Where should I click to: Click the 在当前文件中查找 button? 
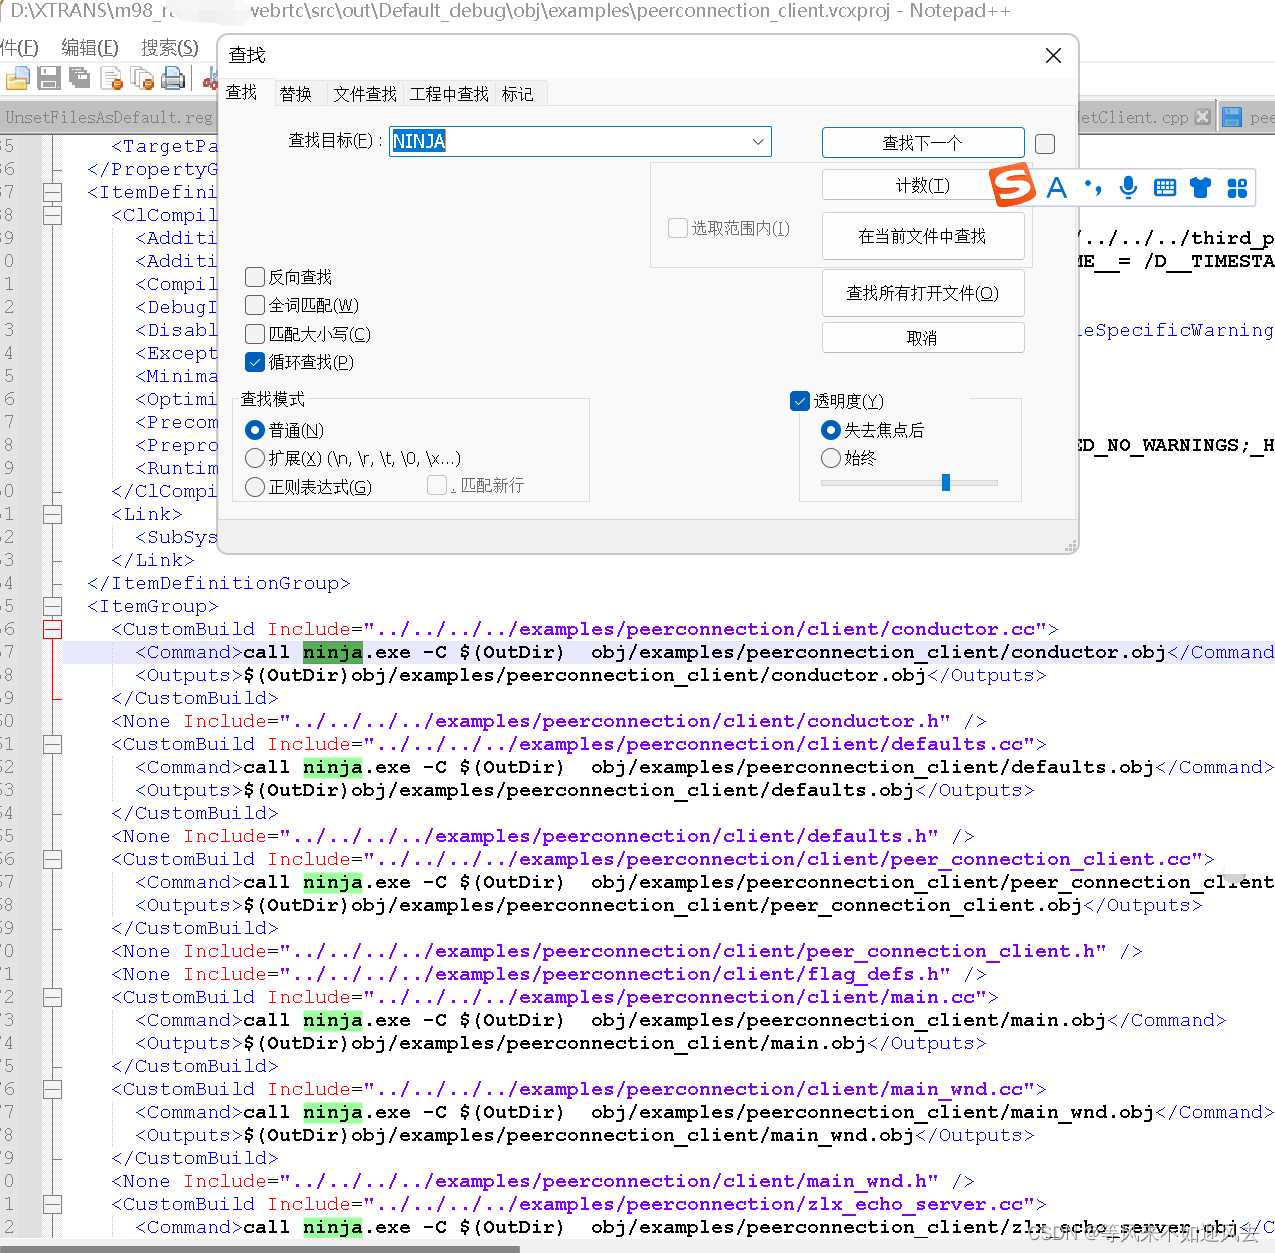point(923,236)
